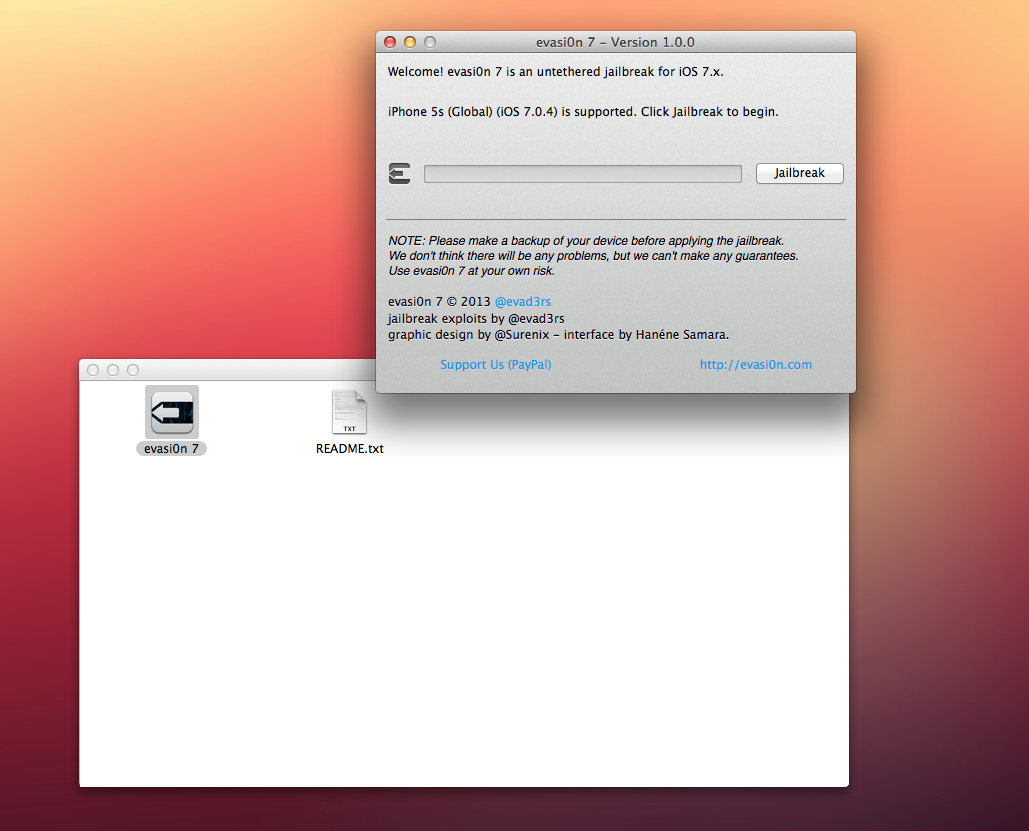
Task: Minimize the evasi0n 7 window
Action: [410, 42]
